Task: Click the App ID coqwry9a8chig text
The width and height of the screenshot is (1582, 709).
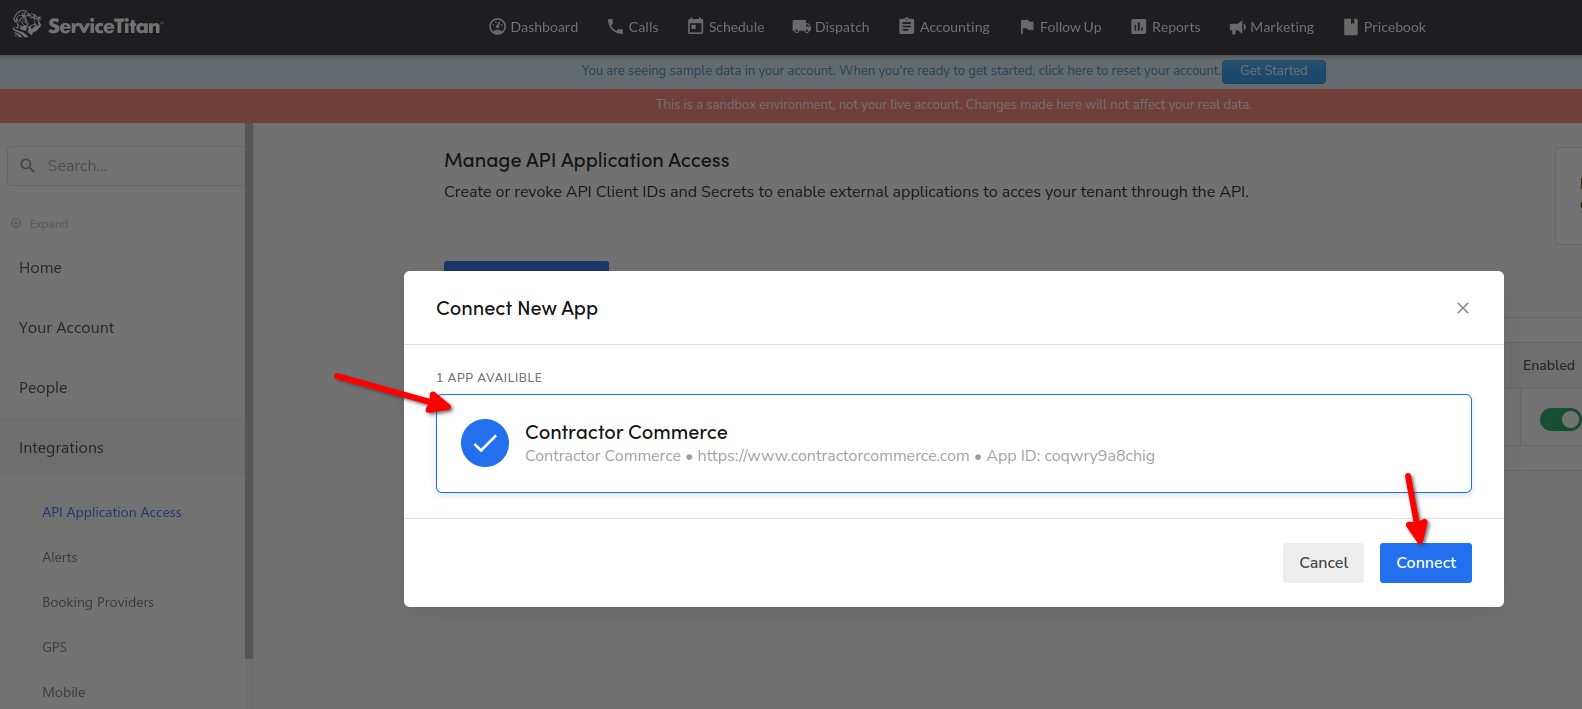Action: pyautogui.click(x=1071, y=456)
